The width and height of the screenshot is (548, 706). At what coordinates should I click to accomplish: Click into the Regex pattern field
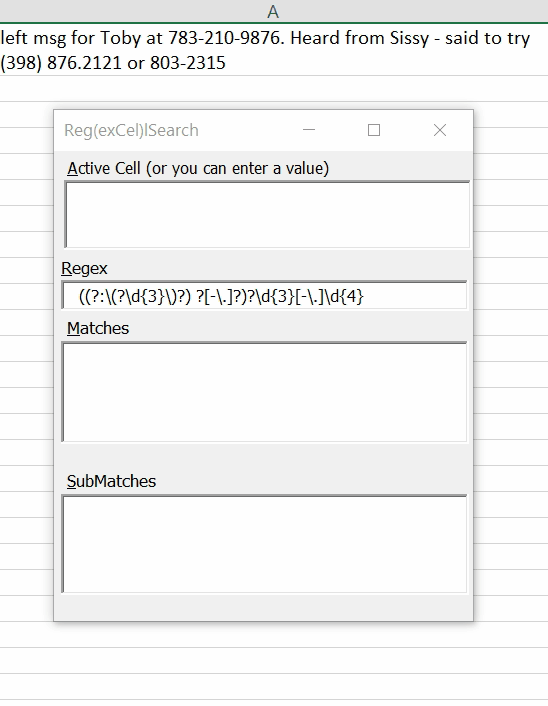coord(264,296)
